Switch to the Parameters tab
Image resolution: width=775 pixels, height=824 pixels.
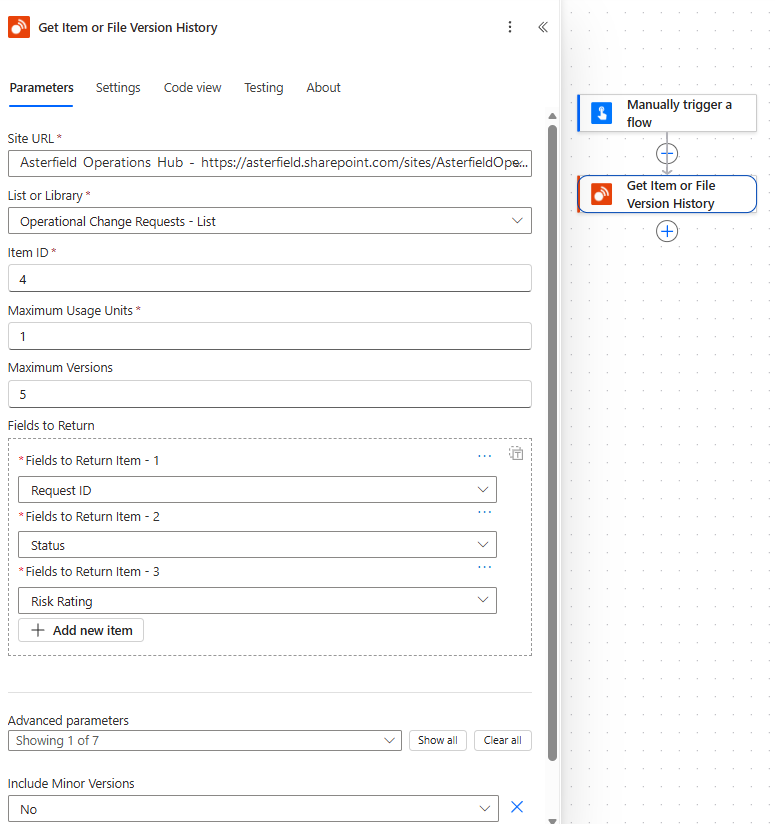(x=42, y=88)
